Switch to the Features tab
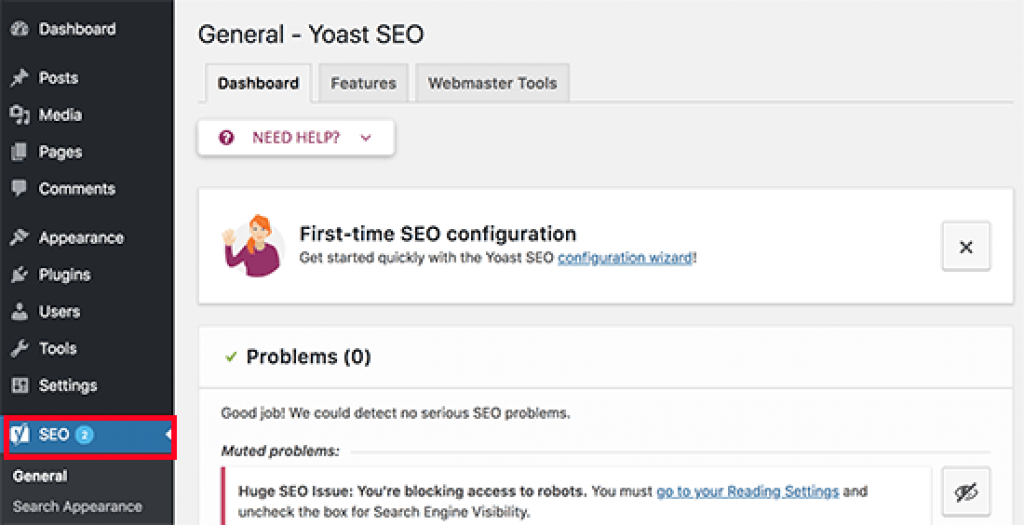Viewport: 1024px width, 525px height. pos(363,83)
